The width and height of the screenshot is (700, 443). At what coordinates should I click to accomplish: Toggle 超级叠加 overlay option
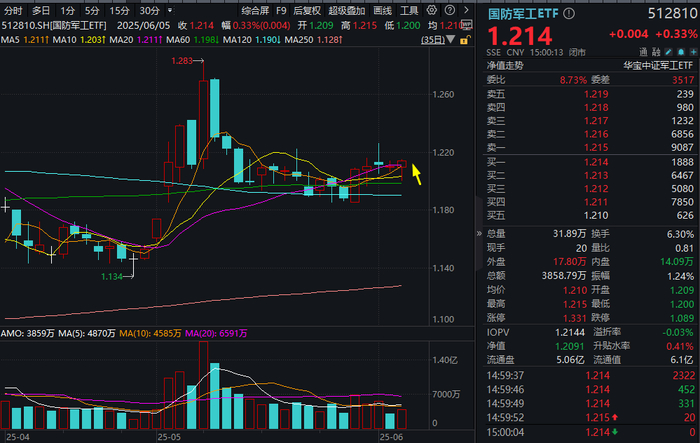[x=346, y=10]
